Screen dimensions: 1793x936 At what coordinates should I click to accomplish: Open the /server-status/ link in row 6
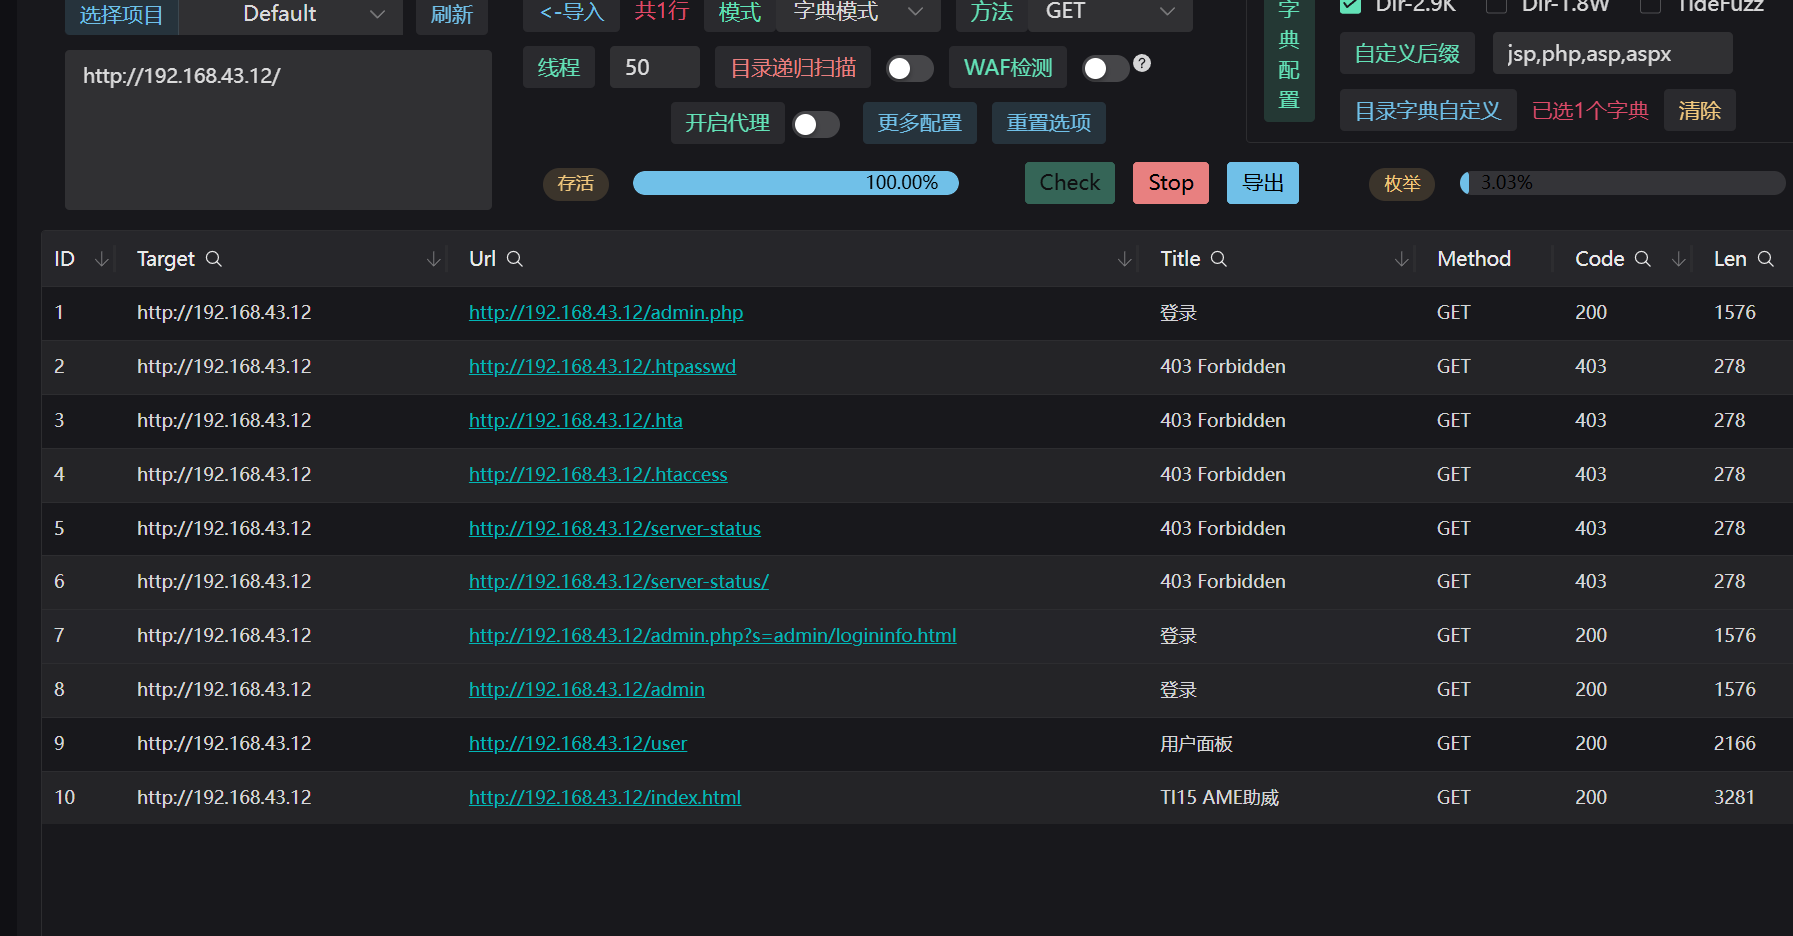619,582
